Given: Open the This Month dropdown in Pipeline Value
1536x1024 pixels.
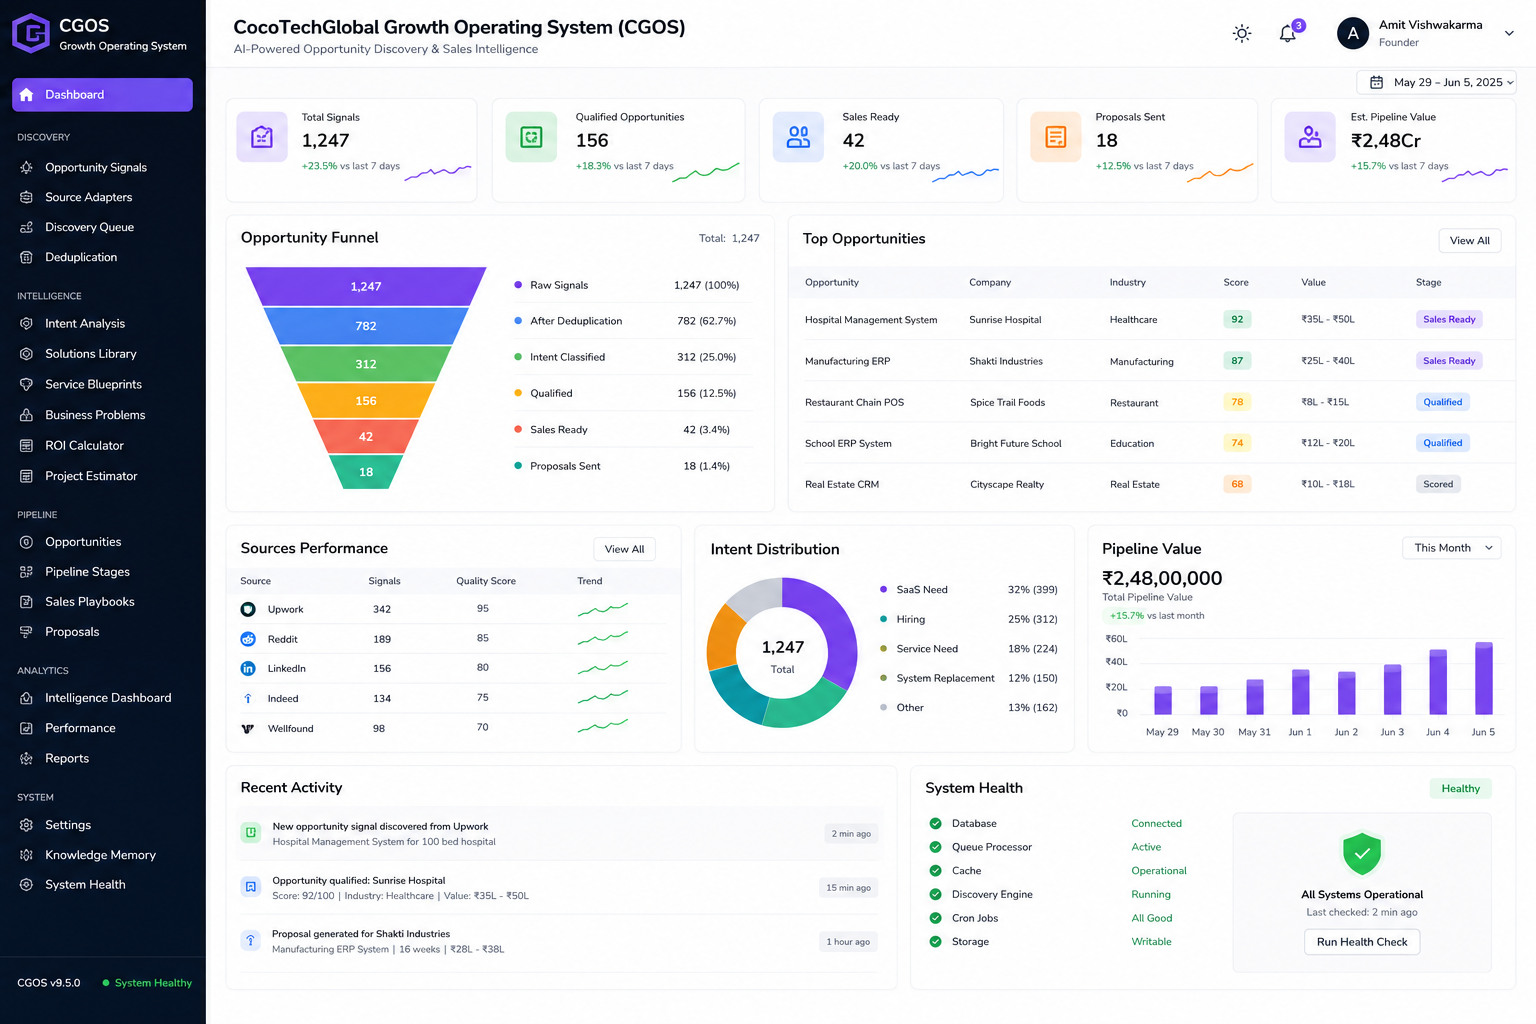Looking at the screenshot, I should click(1451, 548).
